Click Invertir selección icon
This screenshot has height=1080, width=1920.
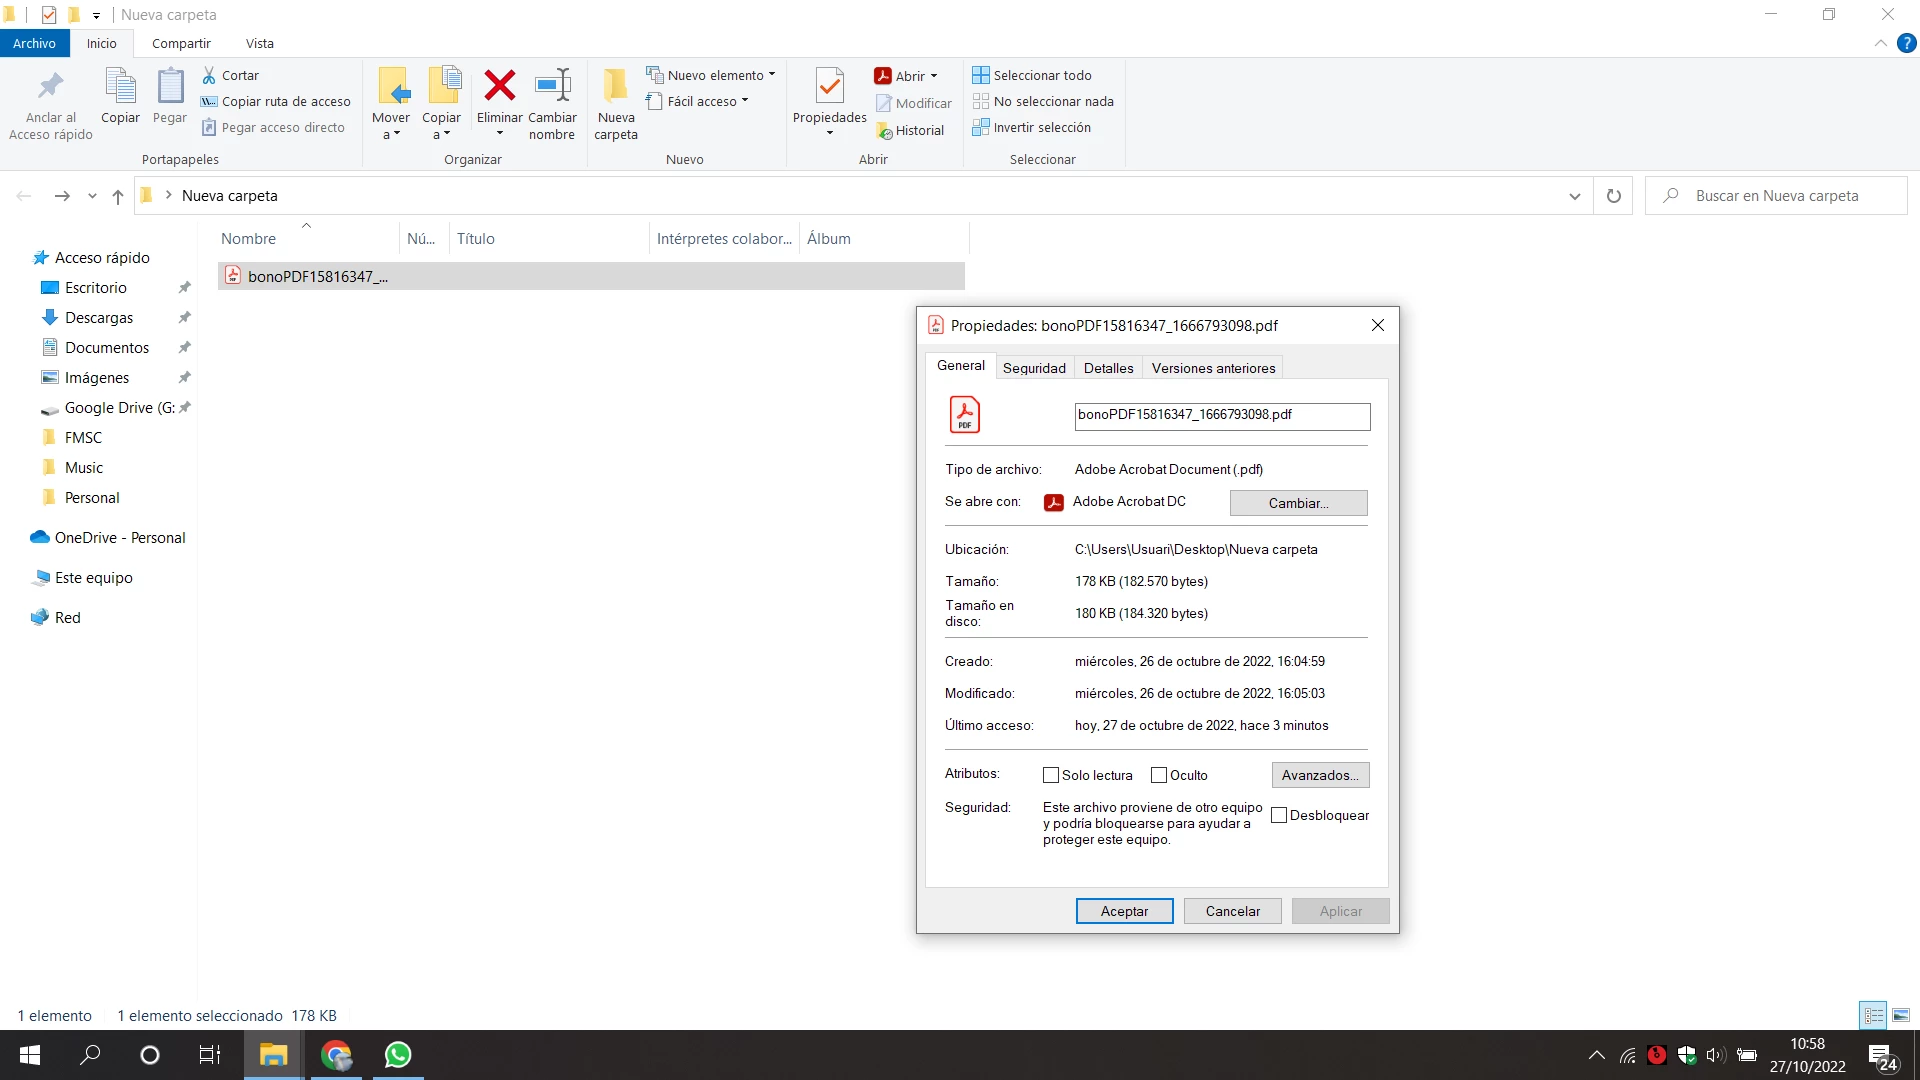[981, 127]
